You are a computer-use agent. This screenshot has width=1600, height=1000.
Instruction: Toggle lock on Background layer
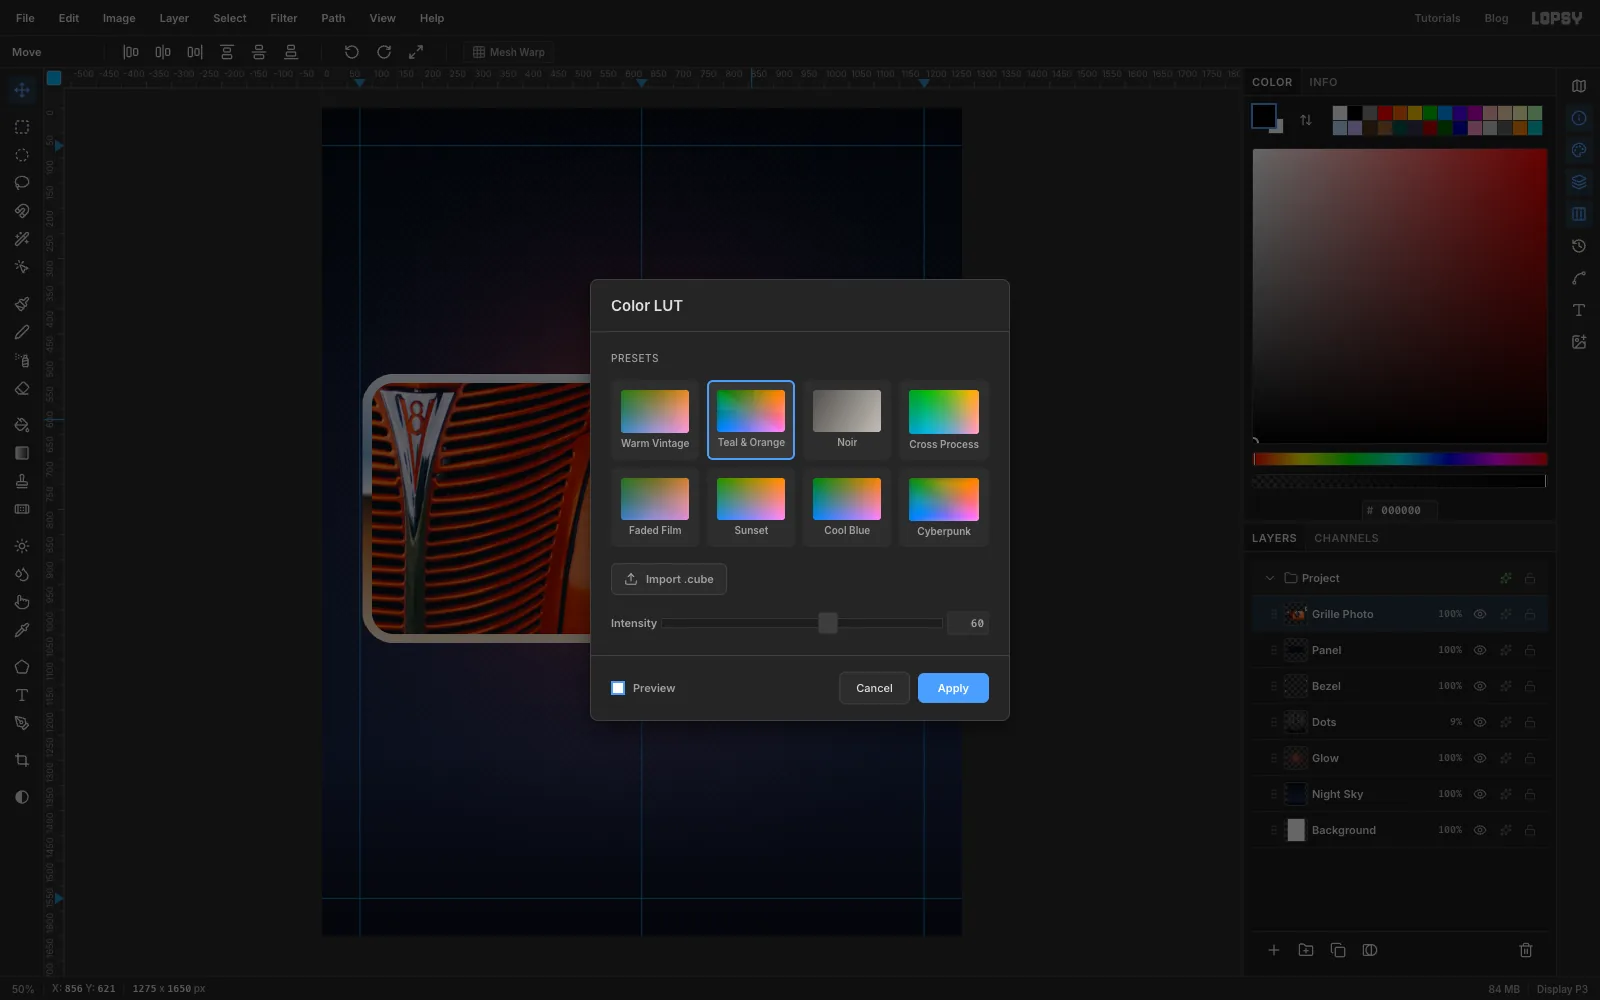tap(1530, 830)
